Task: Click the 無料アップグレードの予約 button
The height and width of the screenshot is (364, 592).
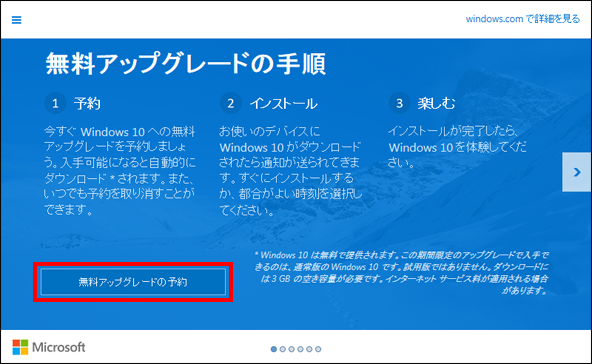Action: tap(133, 282)
